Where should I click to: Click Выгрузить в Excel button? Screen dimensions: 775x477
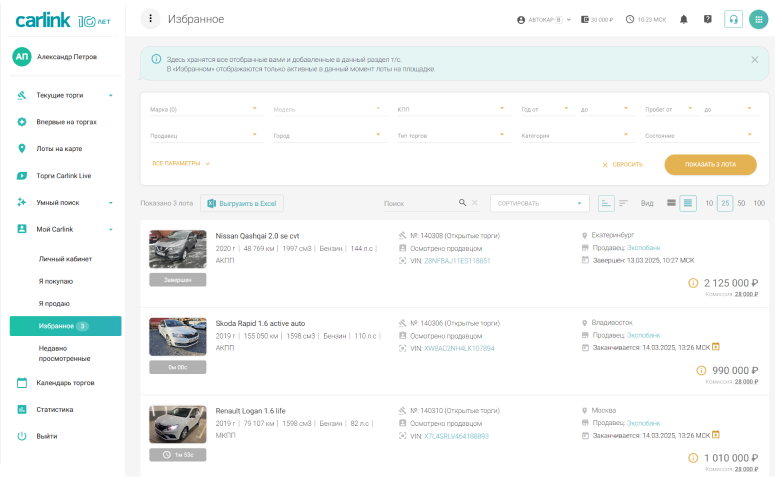243,203
